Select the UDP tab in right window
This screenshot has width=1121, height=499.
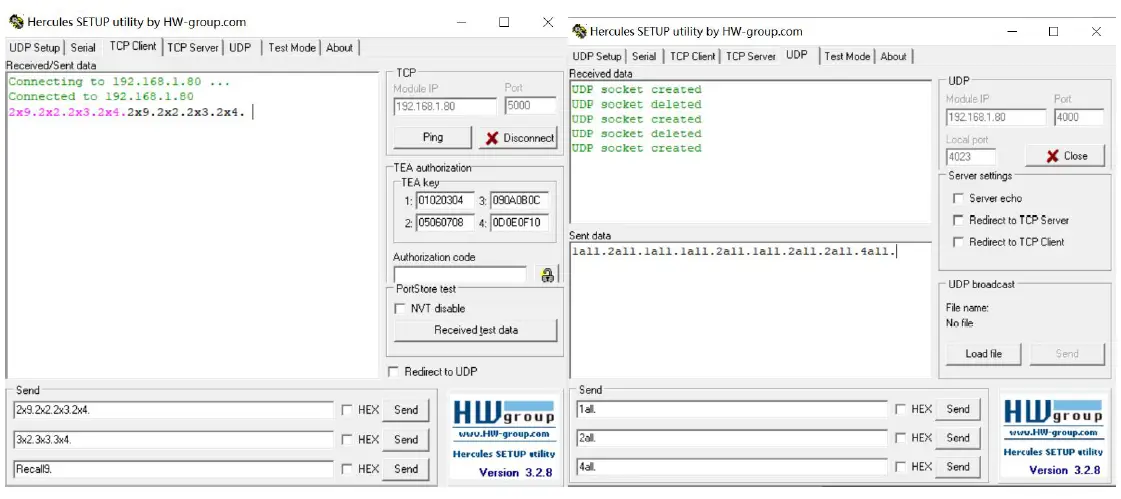[x=796, y=55]
